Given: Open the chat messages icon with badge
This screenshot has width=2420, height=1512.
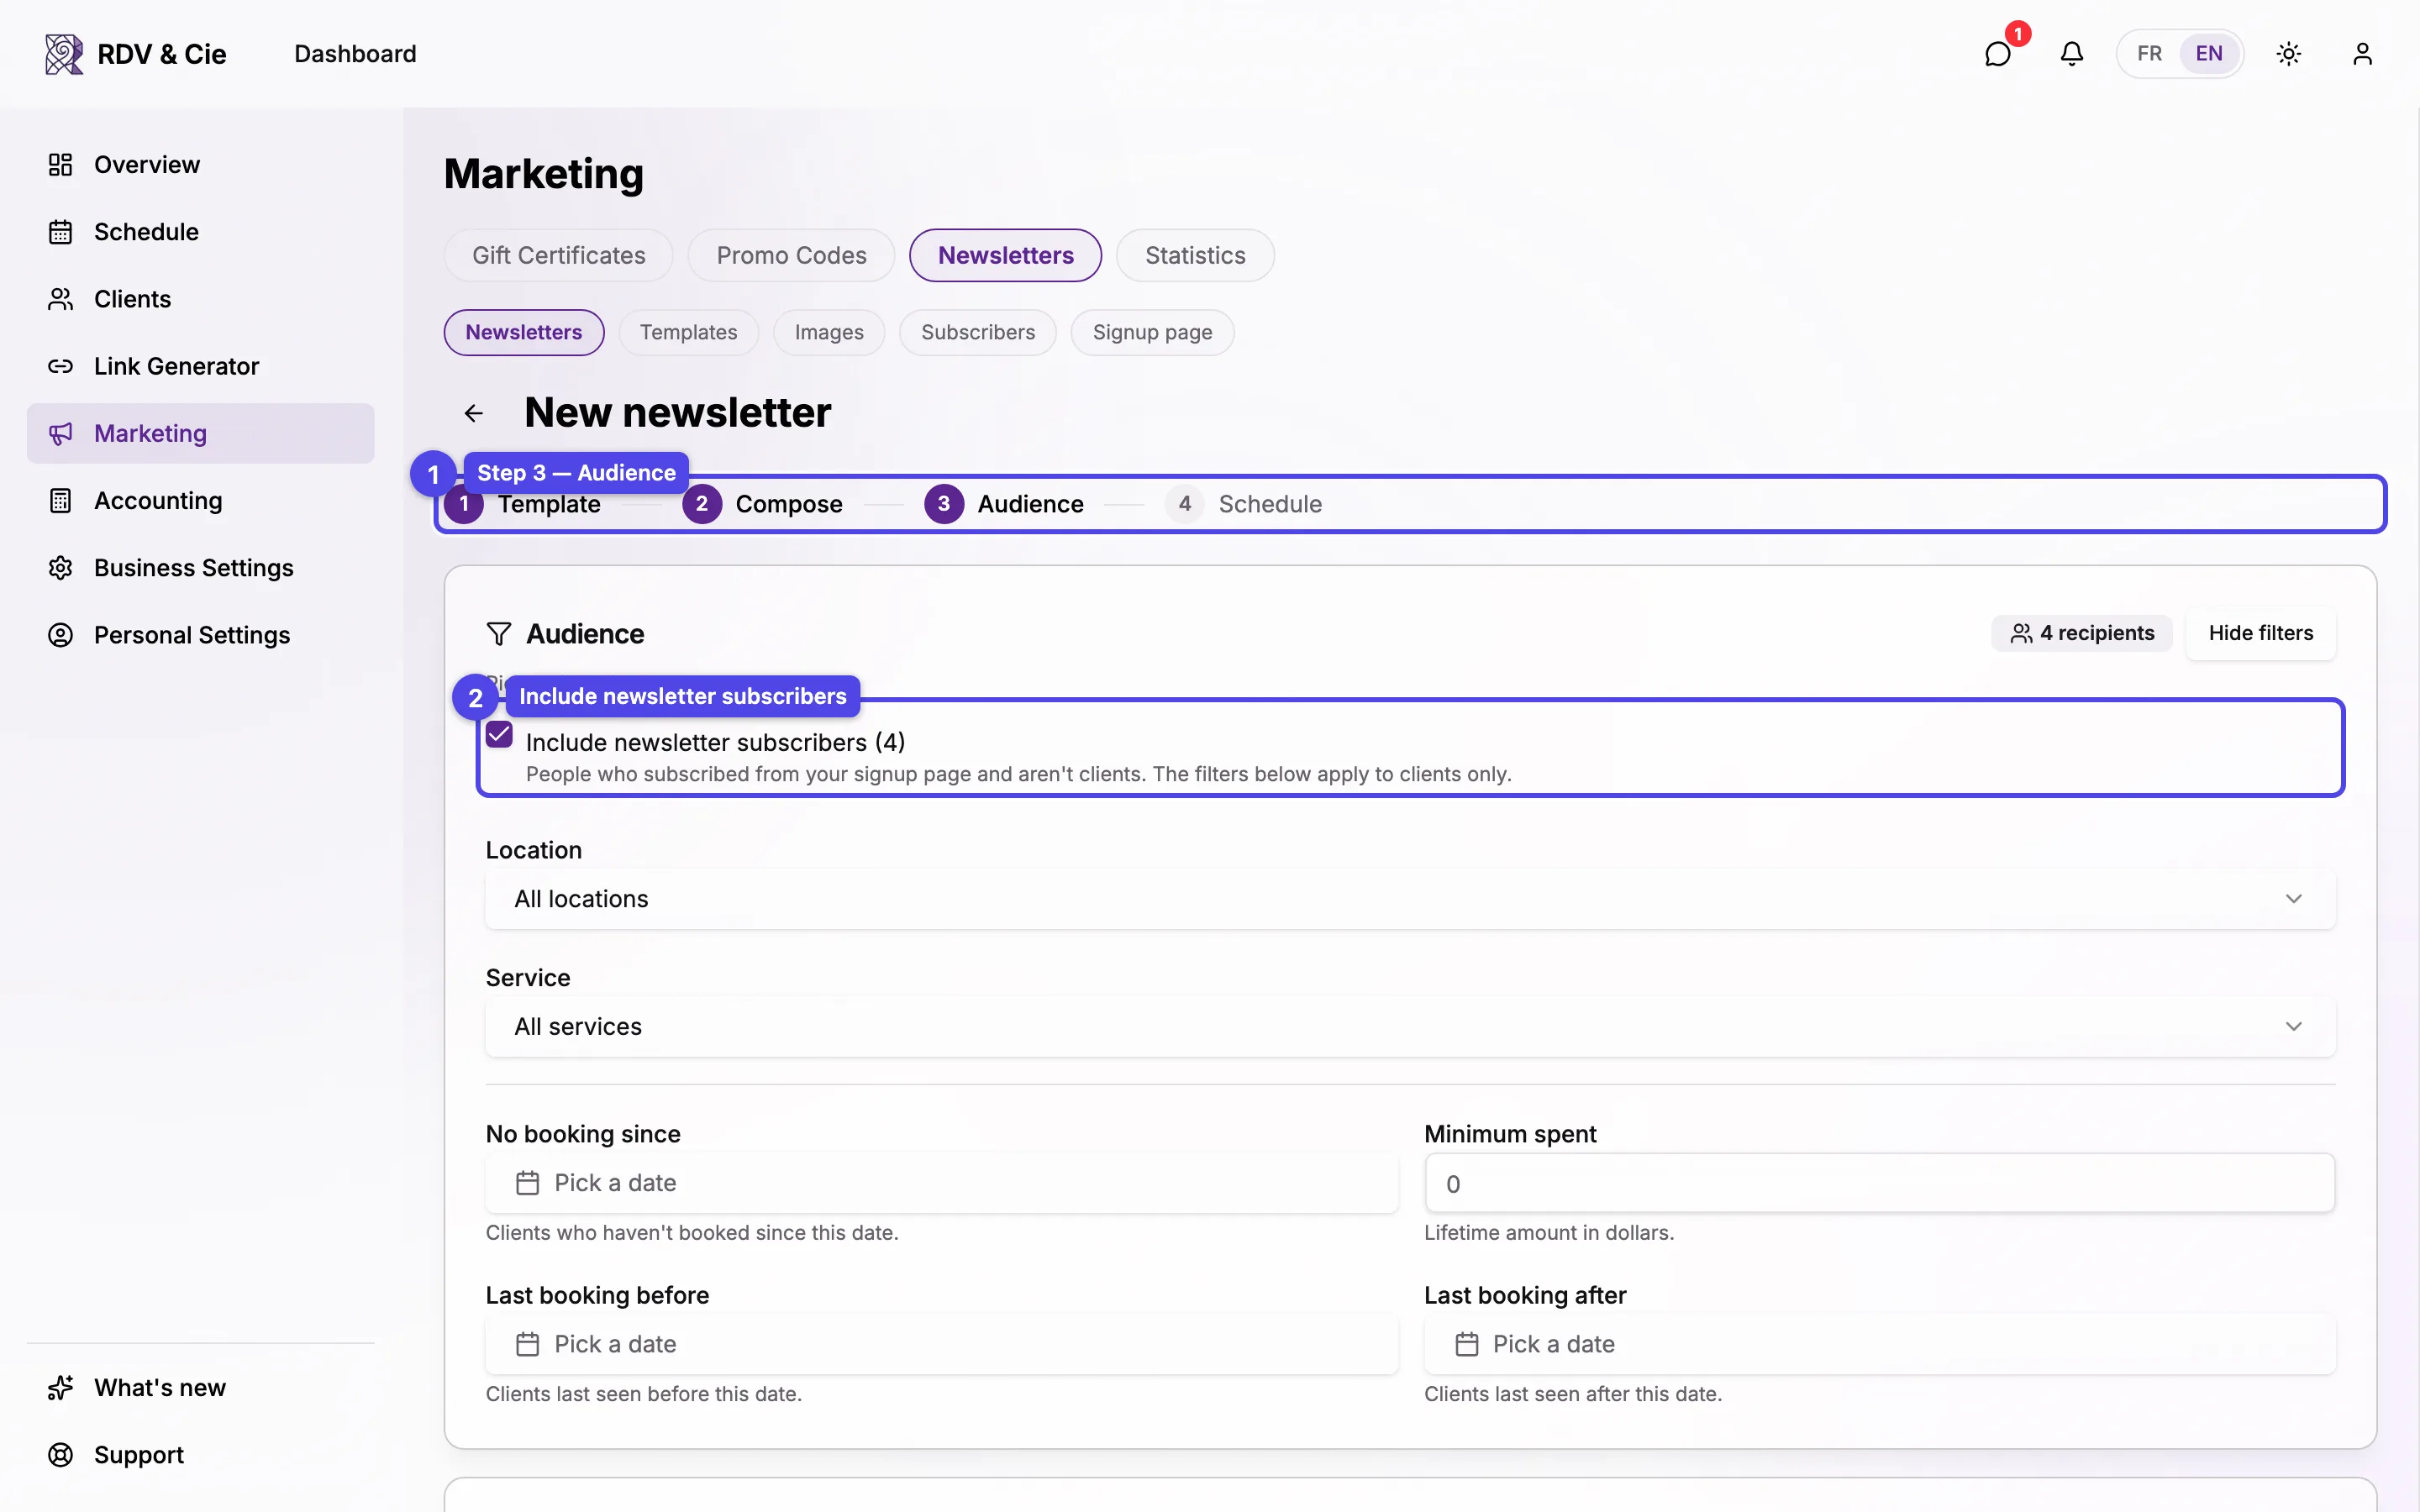Looking at the screenshot, I should (1997, 54).
